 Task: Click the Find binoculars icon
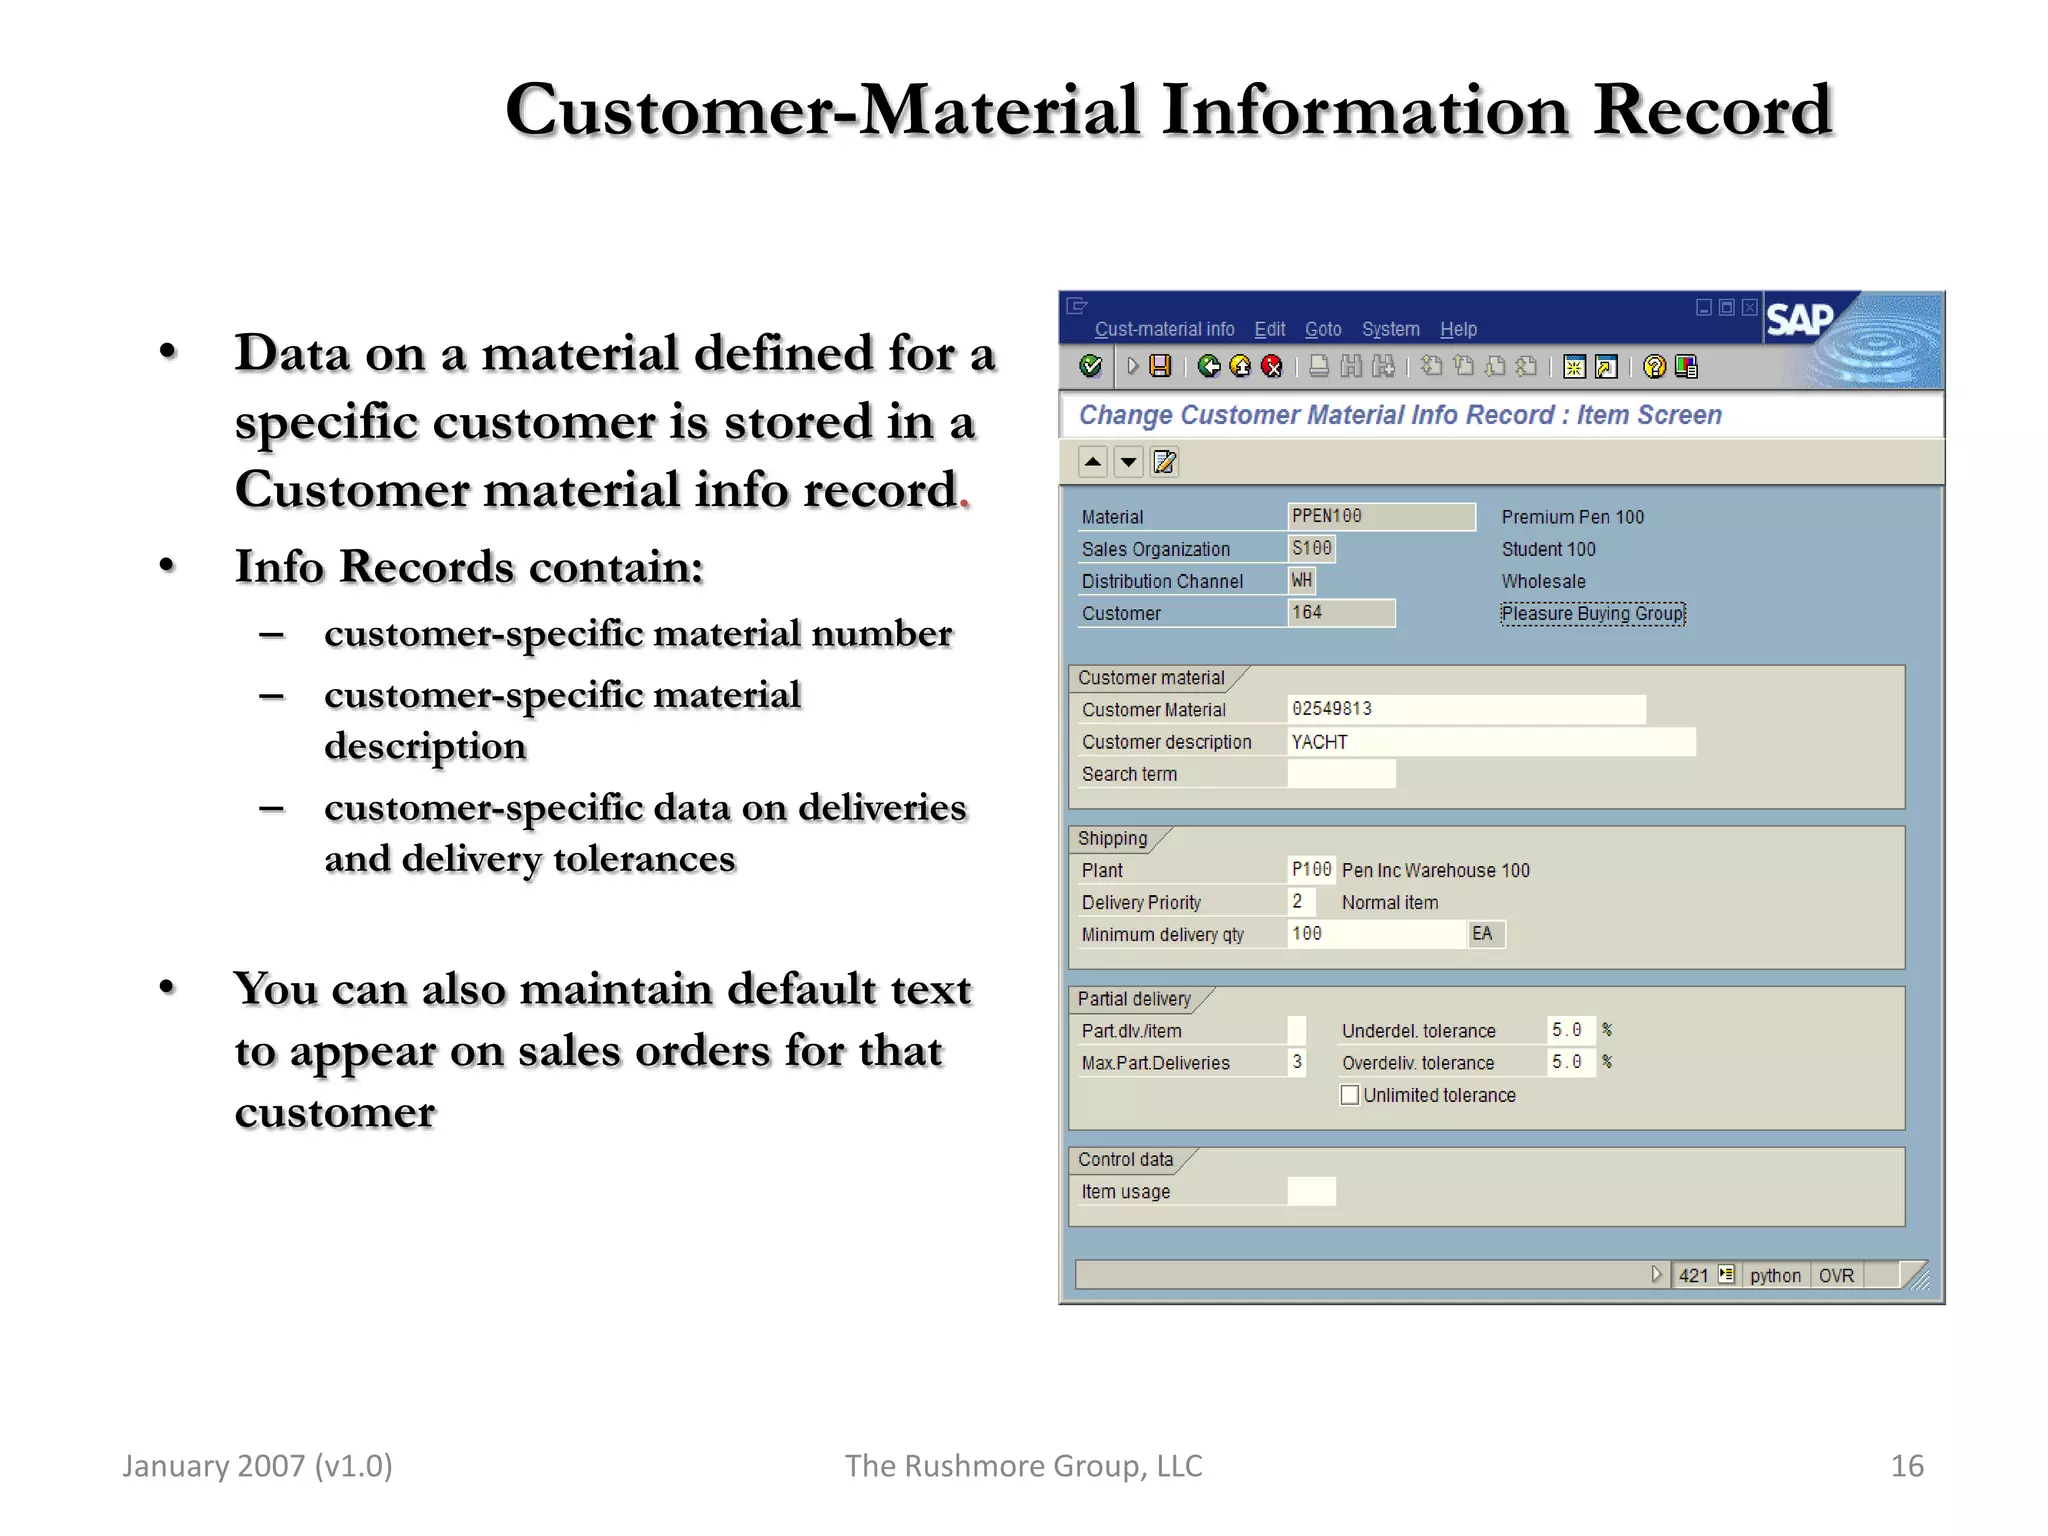[1351, 366]
